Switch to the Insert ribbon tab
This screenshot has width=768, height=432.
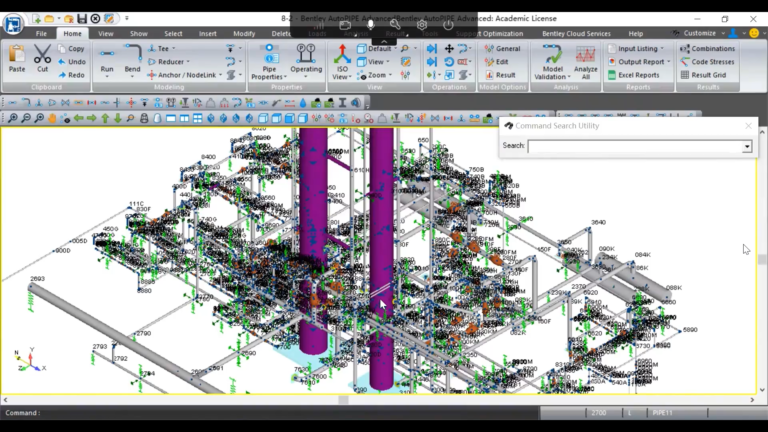pyautogui.click(x=208, y=33)
